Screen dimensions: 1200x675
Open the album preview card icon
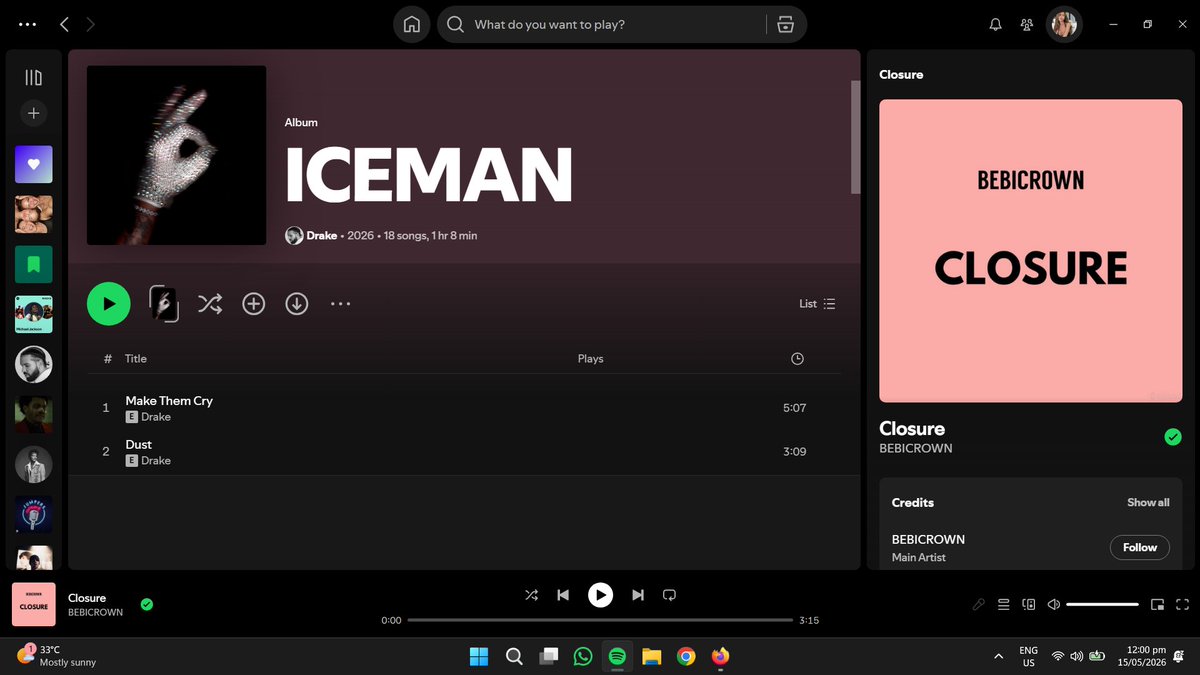pos(164,304)
